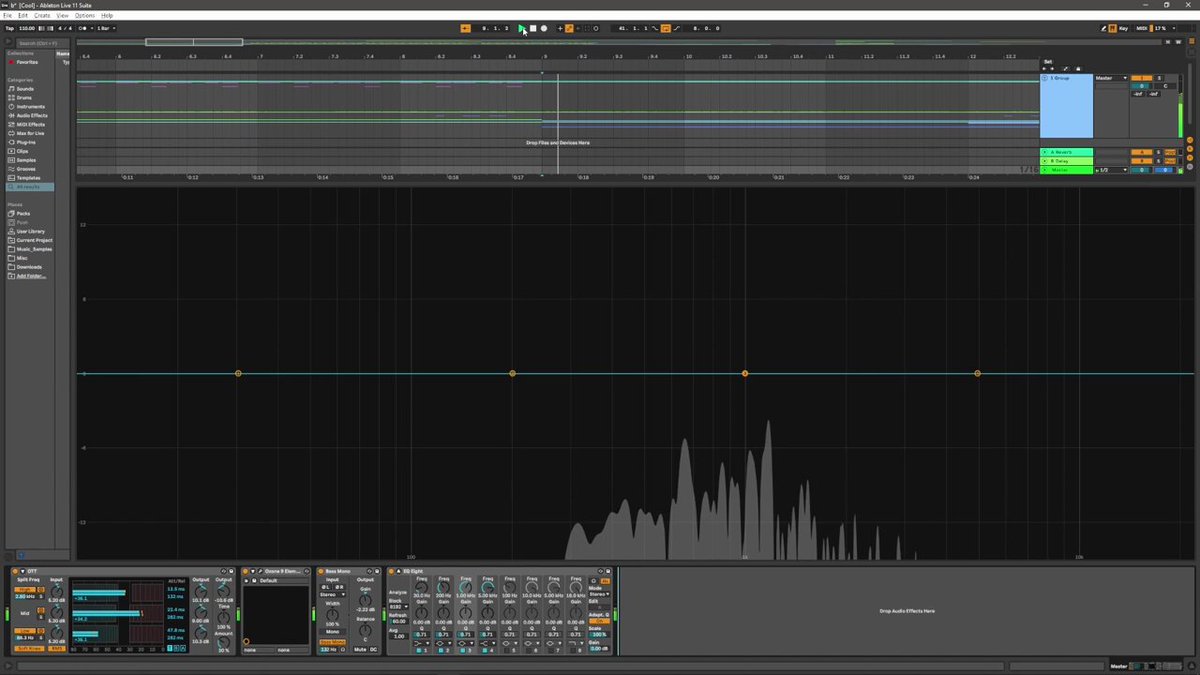Click the Add Folder link

tap(31, 275)
